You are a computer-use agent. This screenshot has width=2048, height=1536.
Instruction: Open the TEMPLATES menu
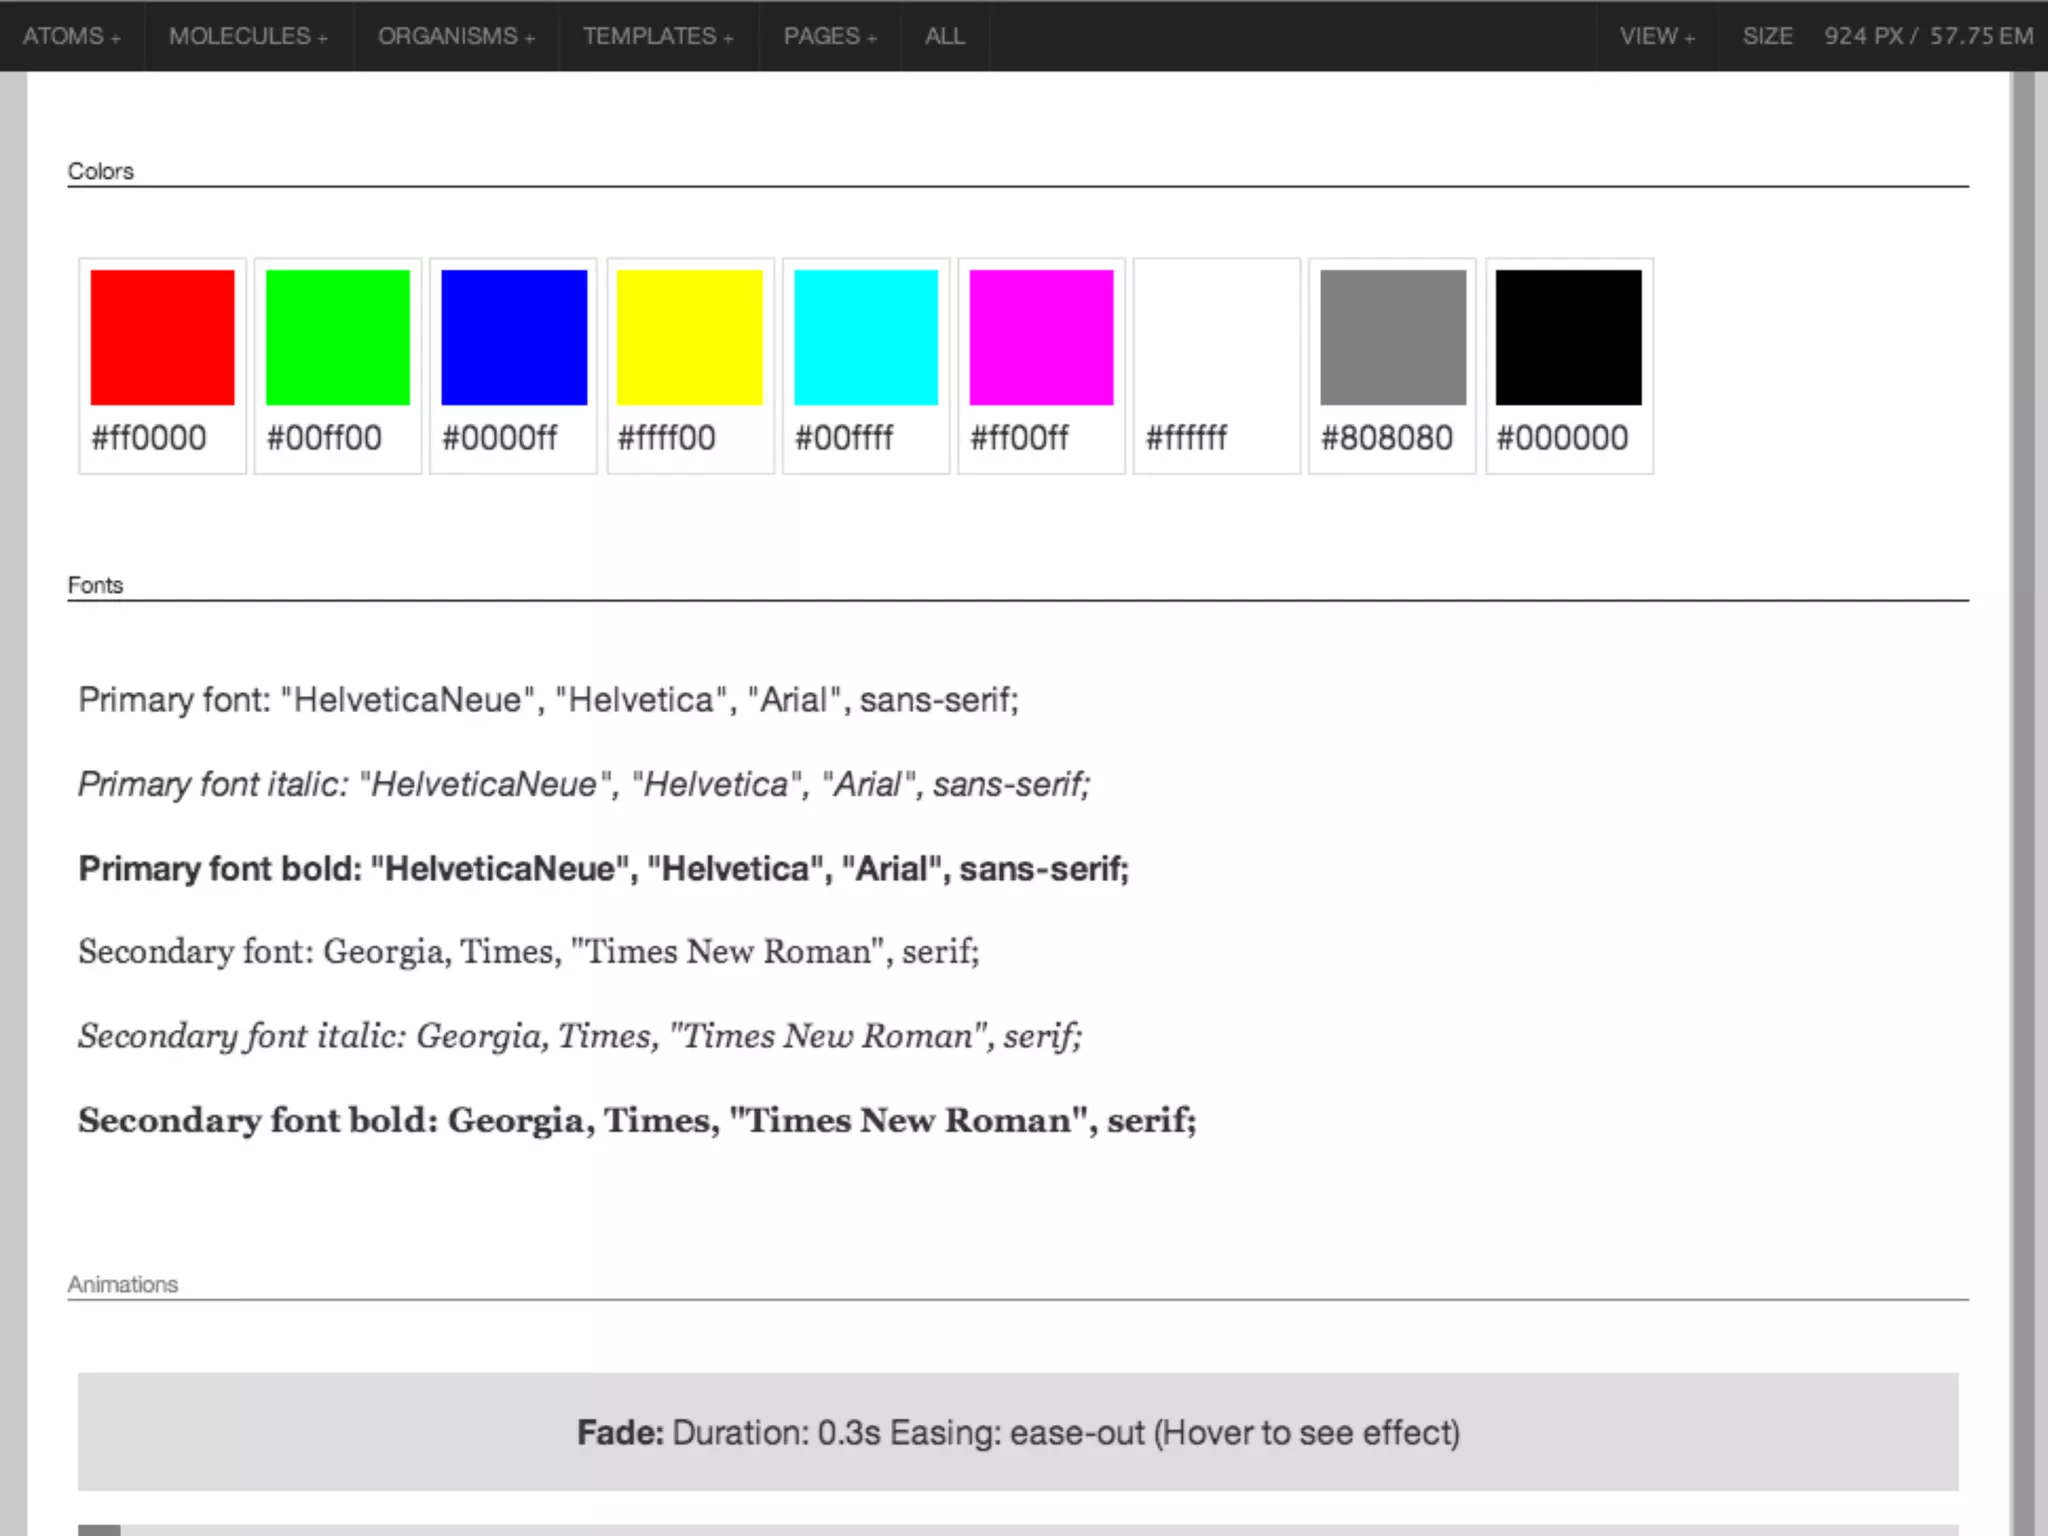658,36
